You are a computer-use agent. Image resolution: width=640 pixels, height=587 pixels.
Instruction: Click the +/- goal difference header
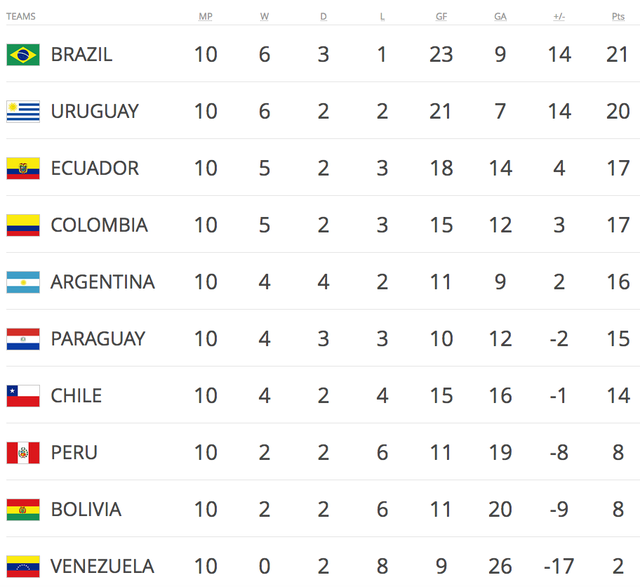[x=559, y=17]
